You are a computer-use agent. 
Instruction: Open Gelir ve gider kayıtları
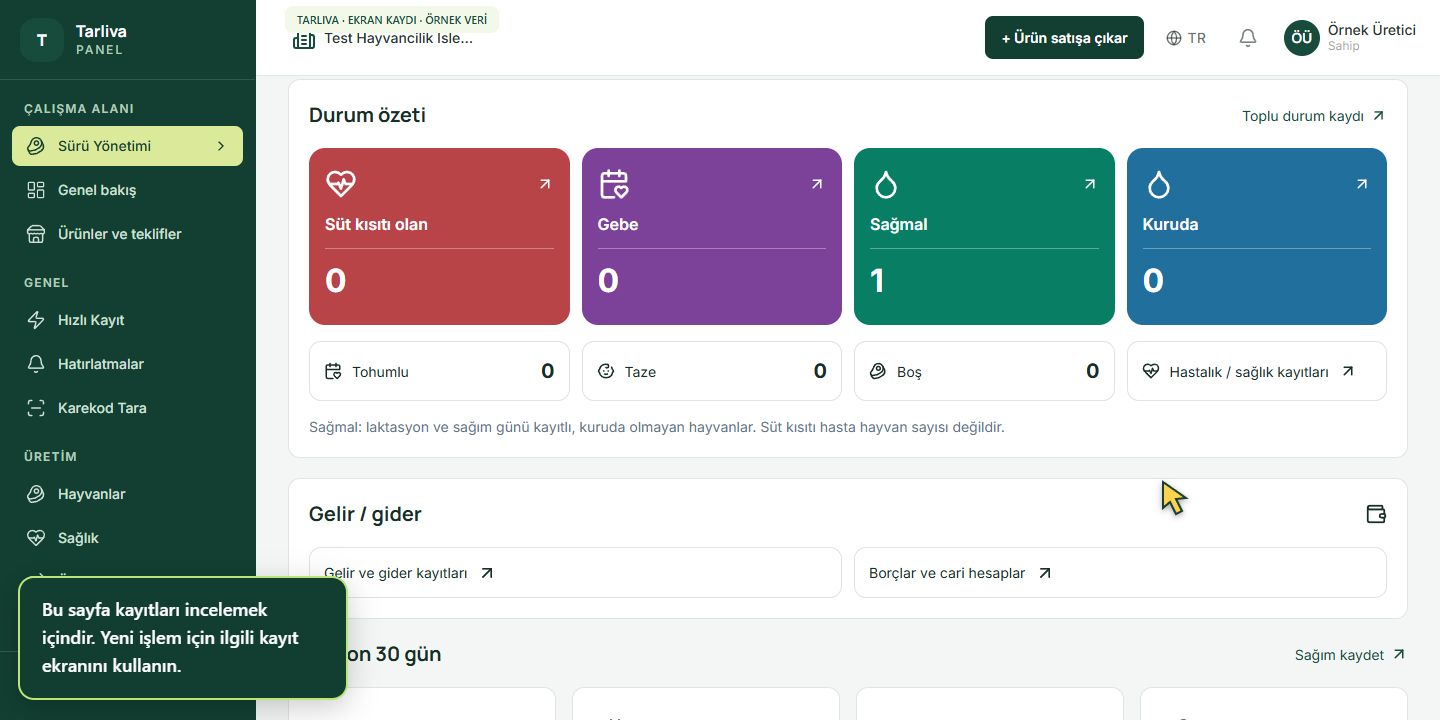(x=575, y=573)
